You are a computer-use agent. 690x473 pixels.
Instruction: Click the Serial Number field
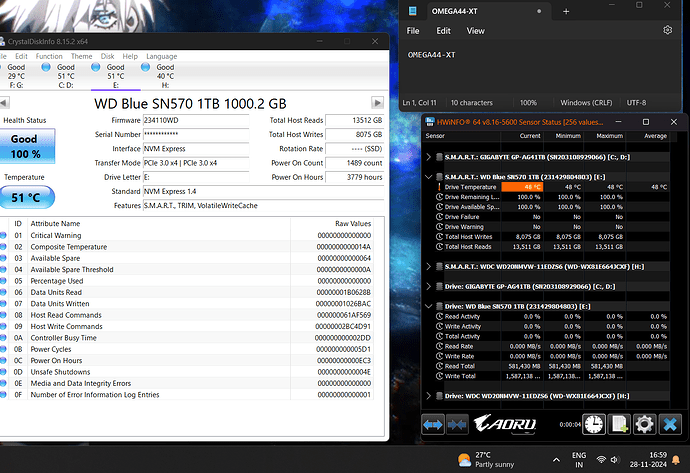[196, 134]
